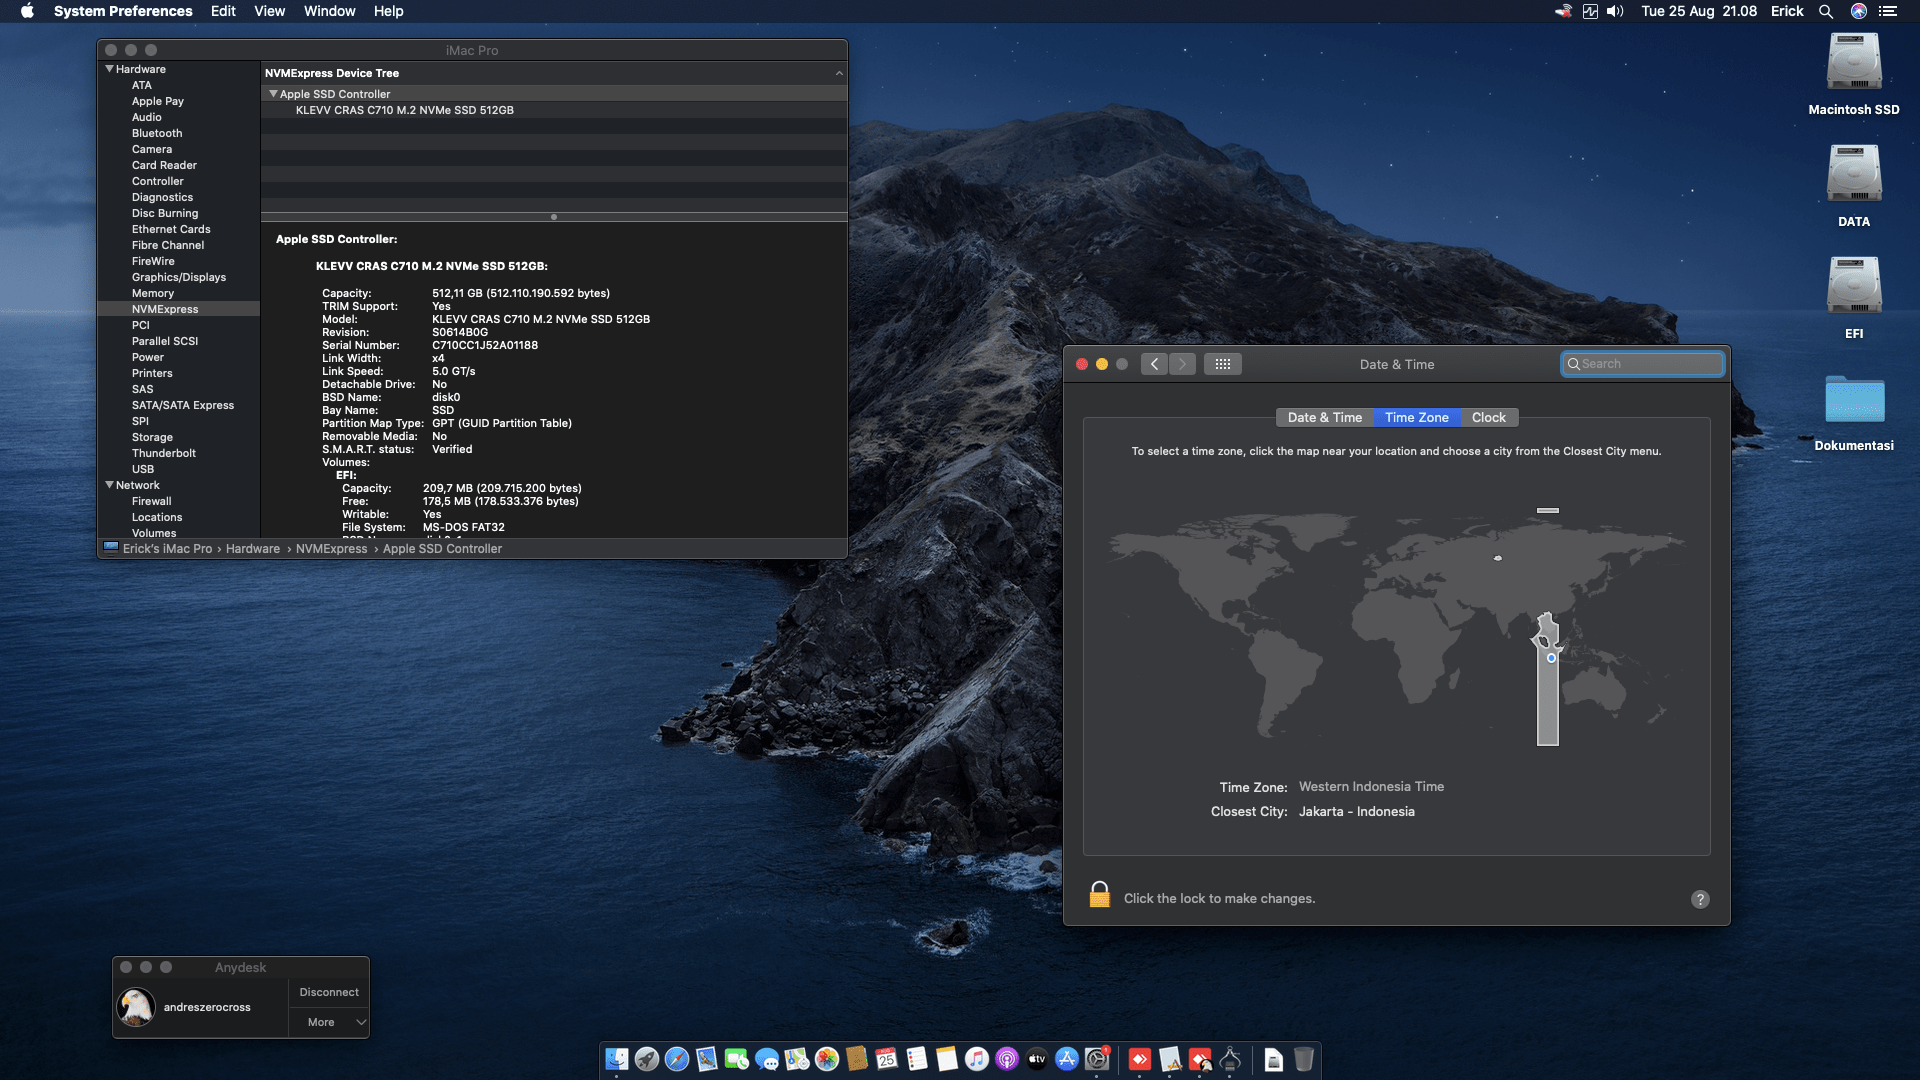Open the Date & Time help button
Image resolution: width=1920 pixels, height=1080 pixels.
tap(1700, 899)
